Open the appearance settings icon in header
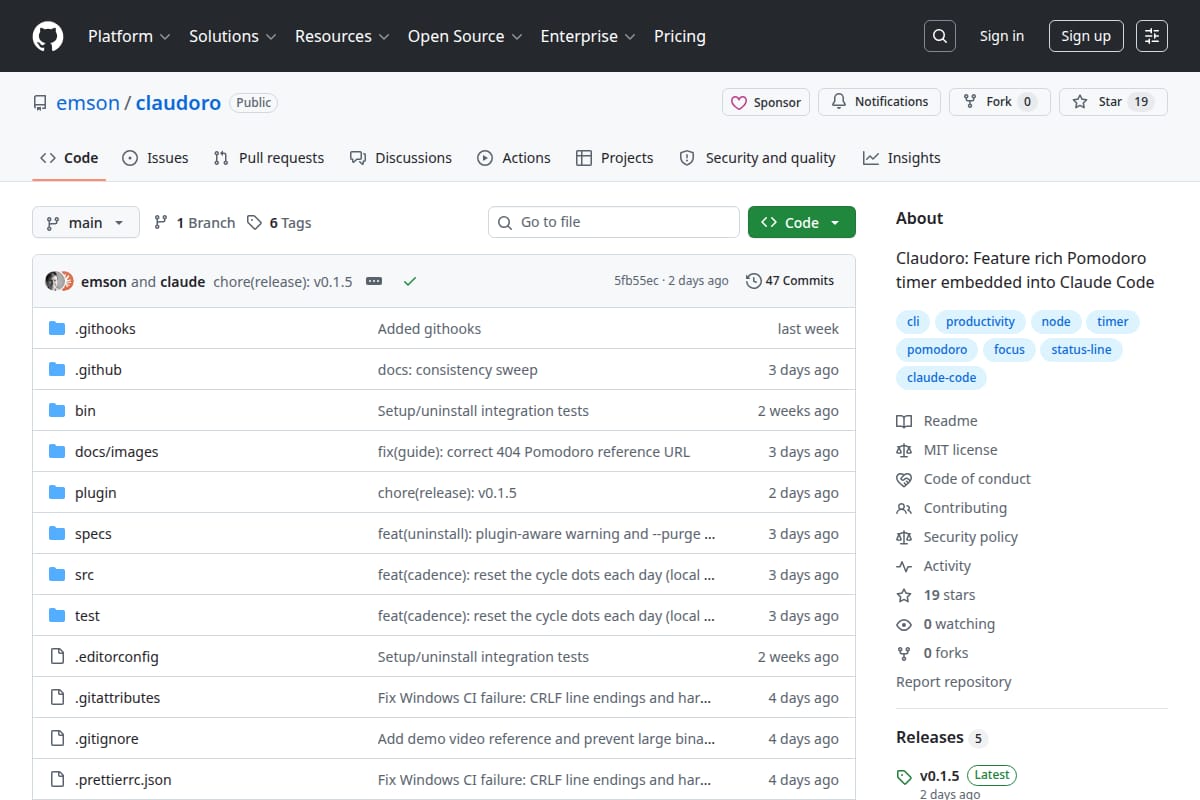This screenshot has width=1200, height=800. pos(1152,36)
